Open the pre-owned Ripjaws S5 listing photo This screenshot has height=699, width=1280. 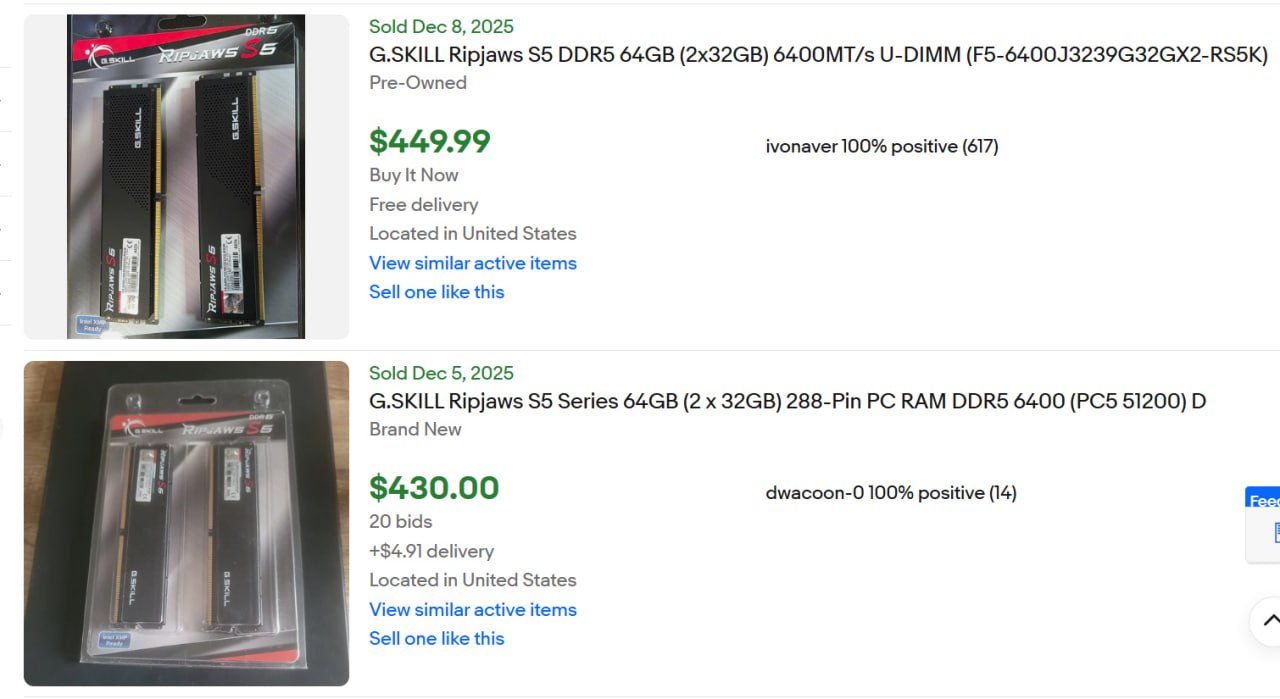(186, 177)
